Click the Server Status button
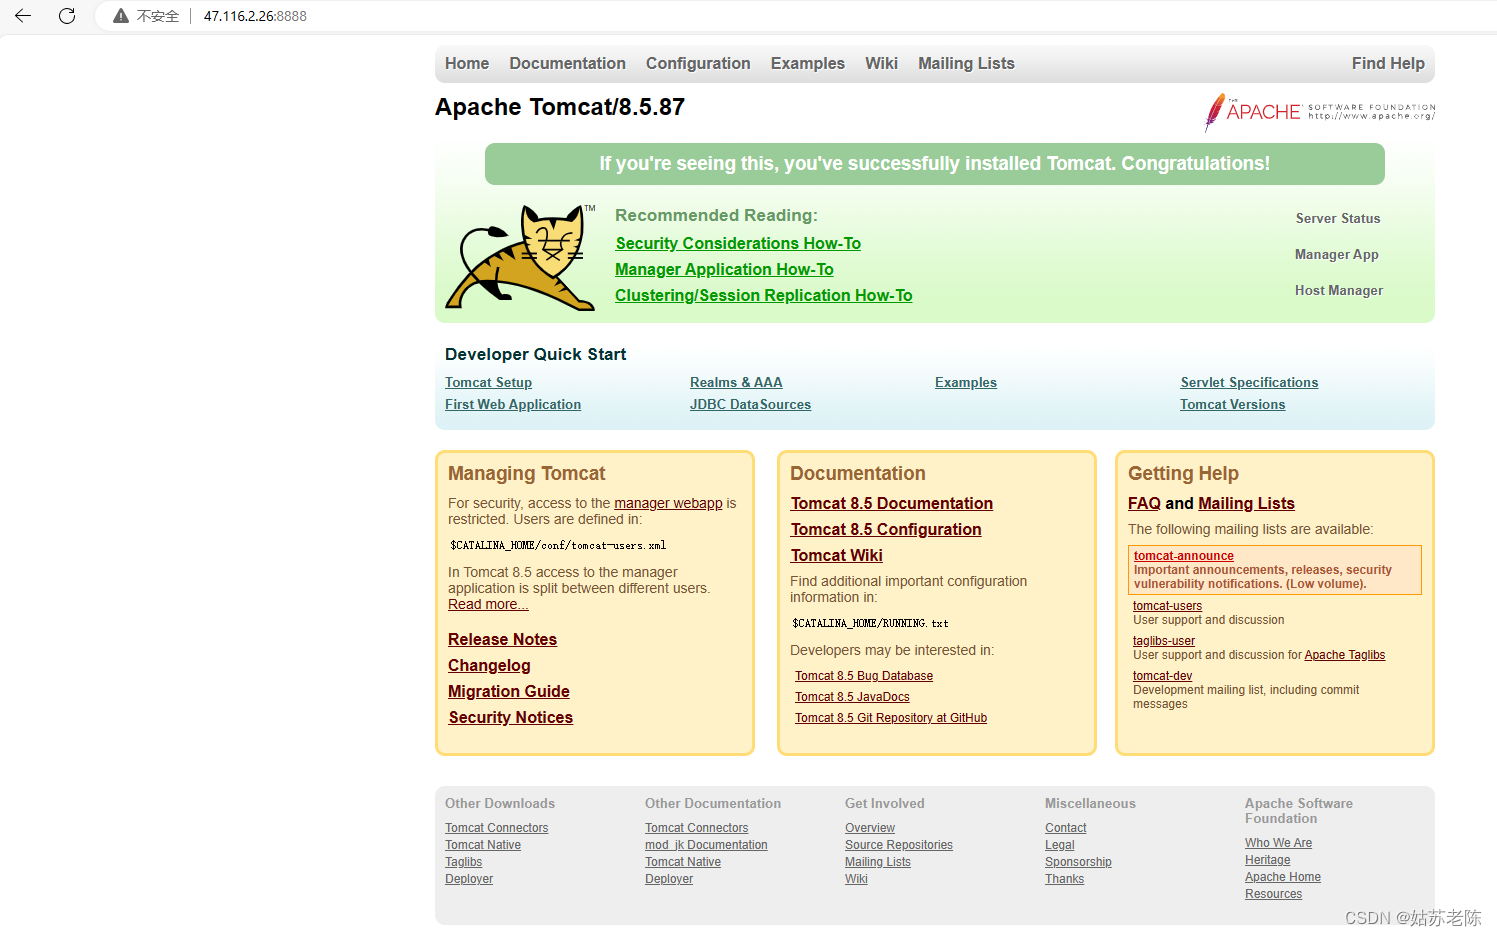Image resolution: width=1497 pixels, height=936 pixels. 1338,218
